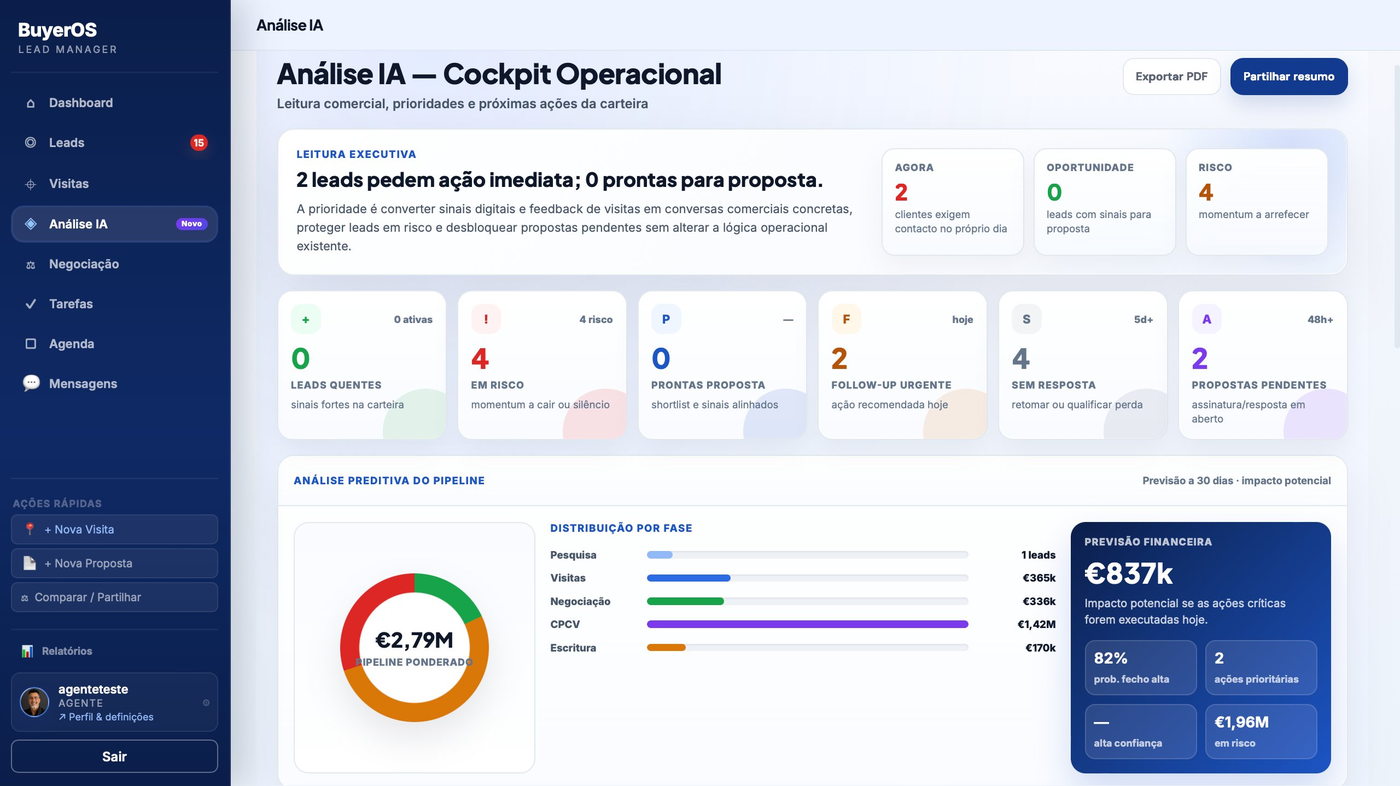Click the €365k Visitas amount
Screen dimensions: 1400x786
pyautogui.click(x=1039, y=578)
